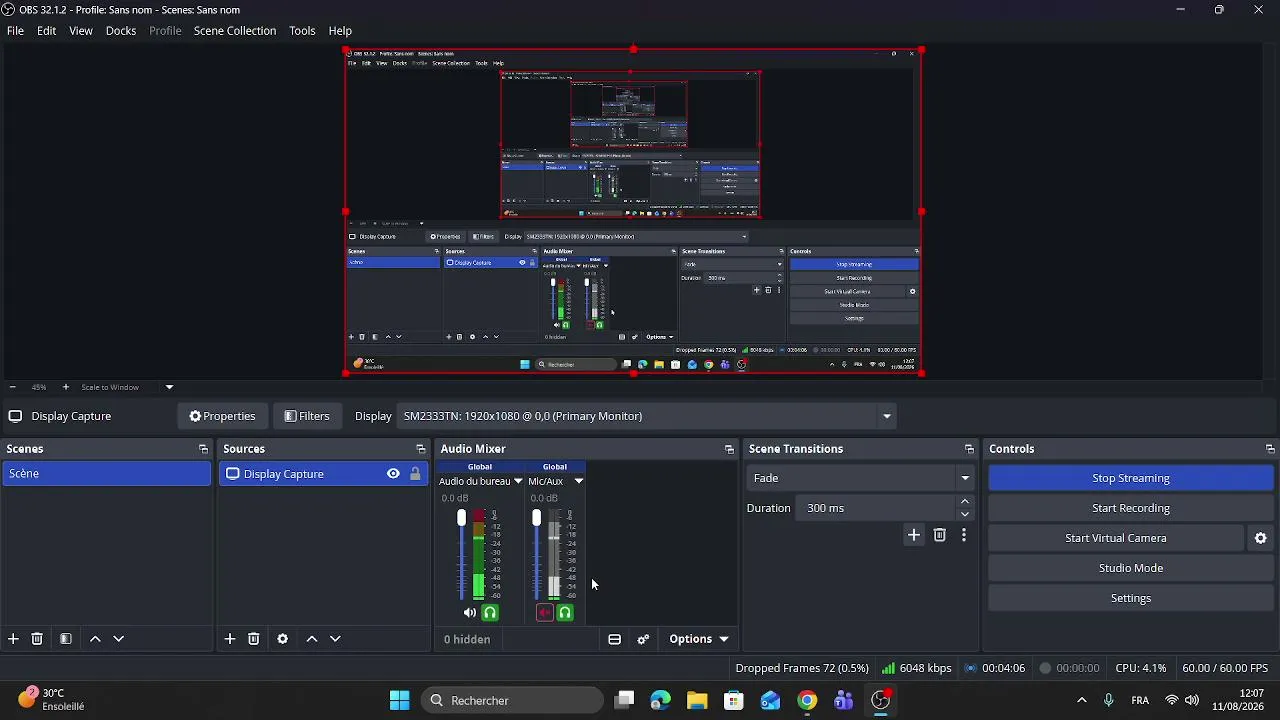Add a new source with plus icon
Screen dimensions: 1280x720
coord(230,639)
